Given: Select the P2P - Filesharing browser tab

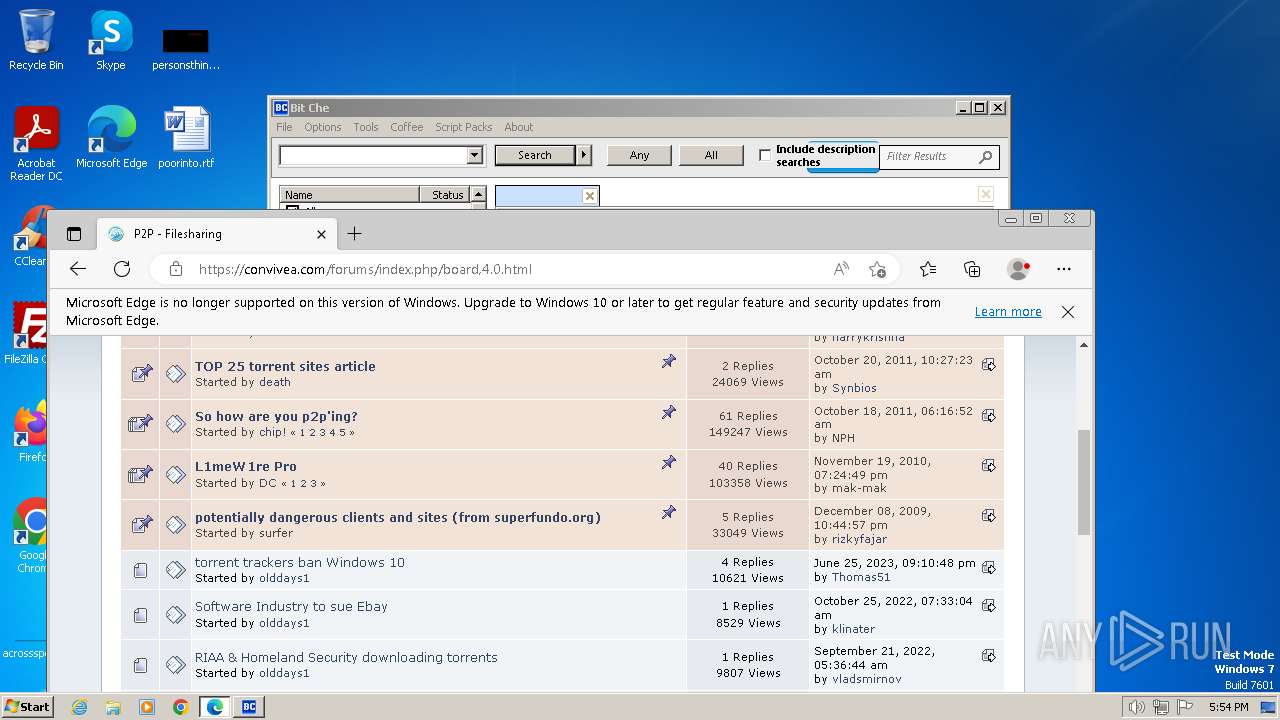Looking at the screenshot, I should [217, 234].
